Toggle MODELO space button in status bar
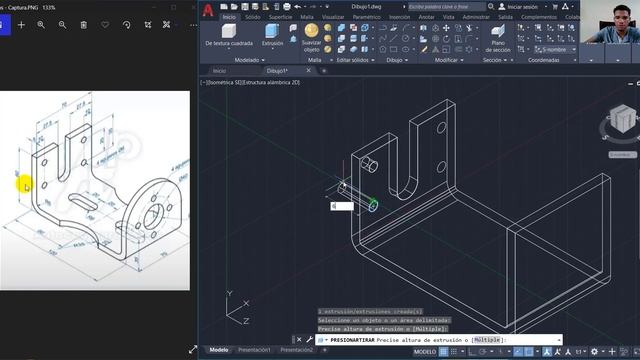Screen dimensions: 640x360 coord(424,352)
